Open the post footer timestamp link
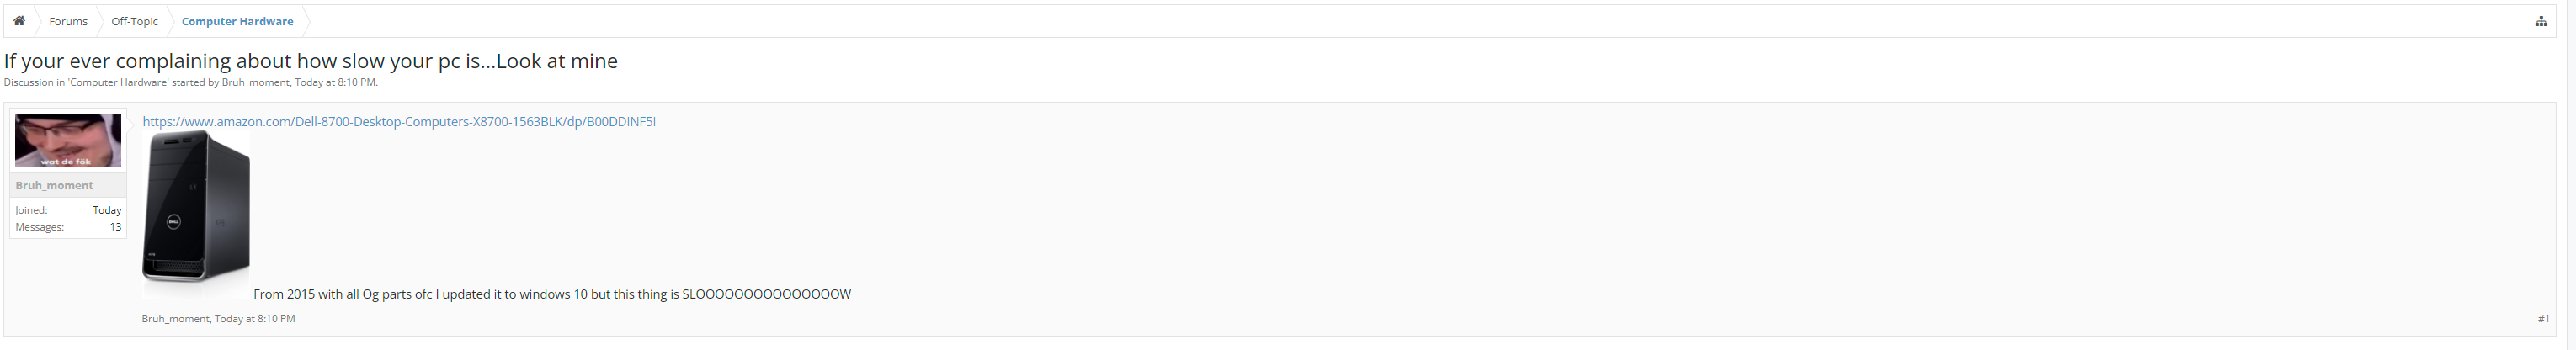The height and width of the screenshot is (350, 2576). (255, 319)
